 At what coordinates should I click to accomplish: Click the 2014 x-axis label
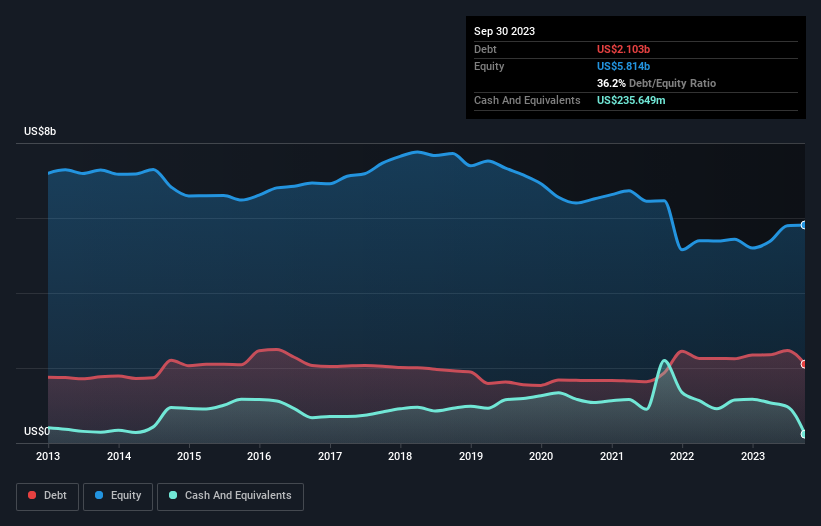(x=119, y=456)
